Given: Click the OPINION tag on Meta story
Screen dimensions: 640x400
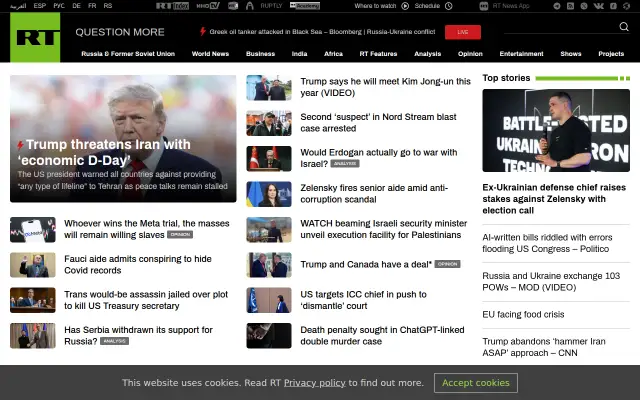Looking at the screenshot, I should (x=180, y=235).
